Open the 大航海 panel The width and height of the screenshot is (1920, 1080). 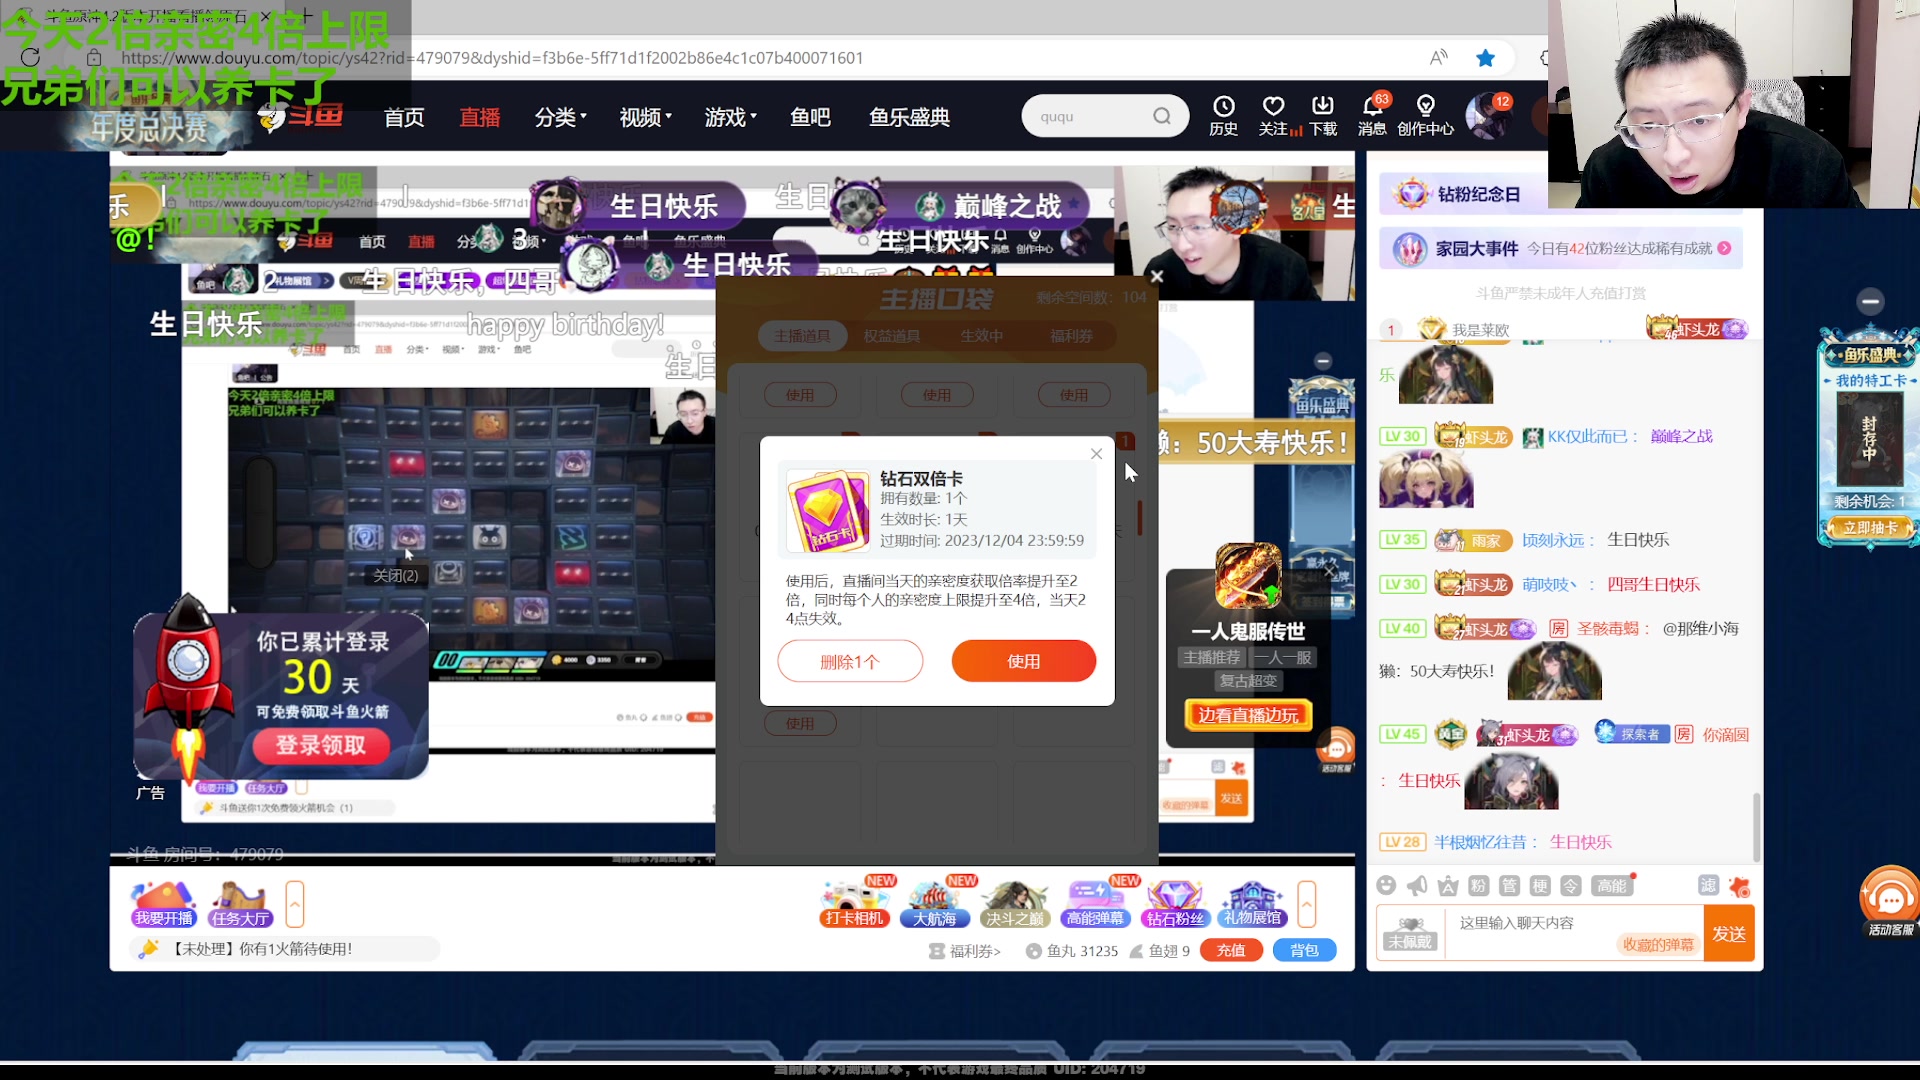coord(934,903)
